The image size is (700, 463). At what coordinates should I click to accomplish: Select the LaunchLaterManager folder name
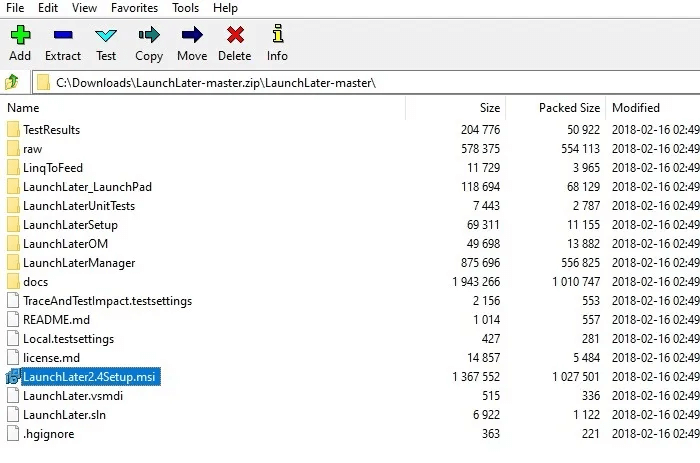(x=79, y=263)
